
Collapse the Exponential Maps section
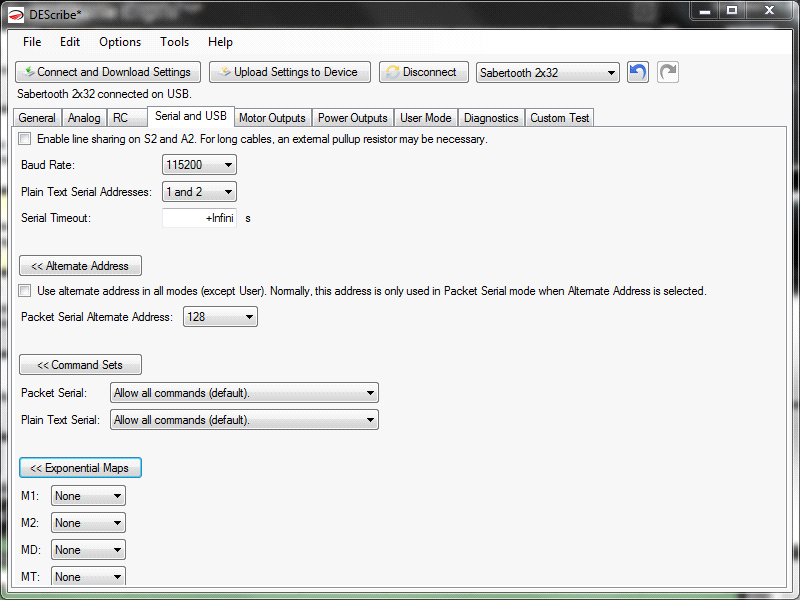pyautogui.click(x=81, y=468)
